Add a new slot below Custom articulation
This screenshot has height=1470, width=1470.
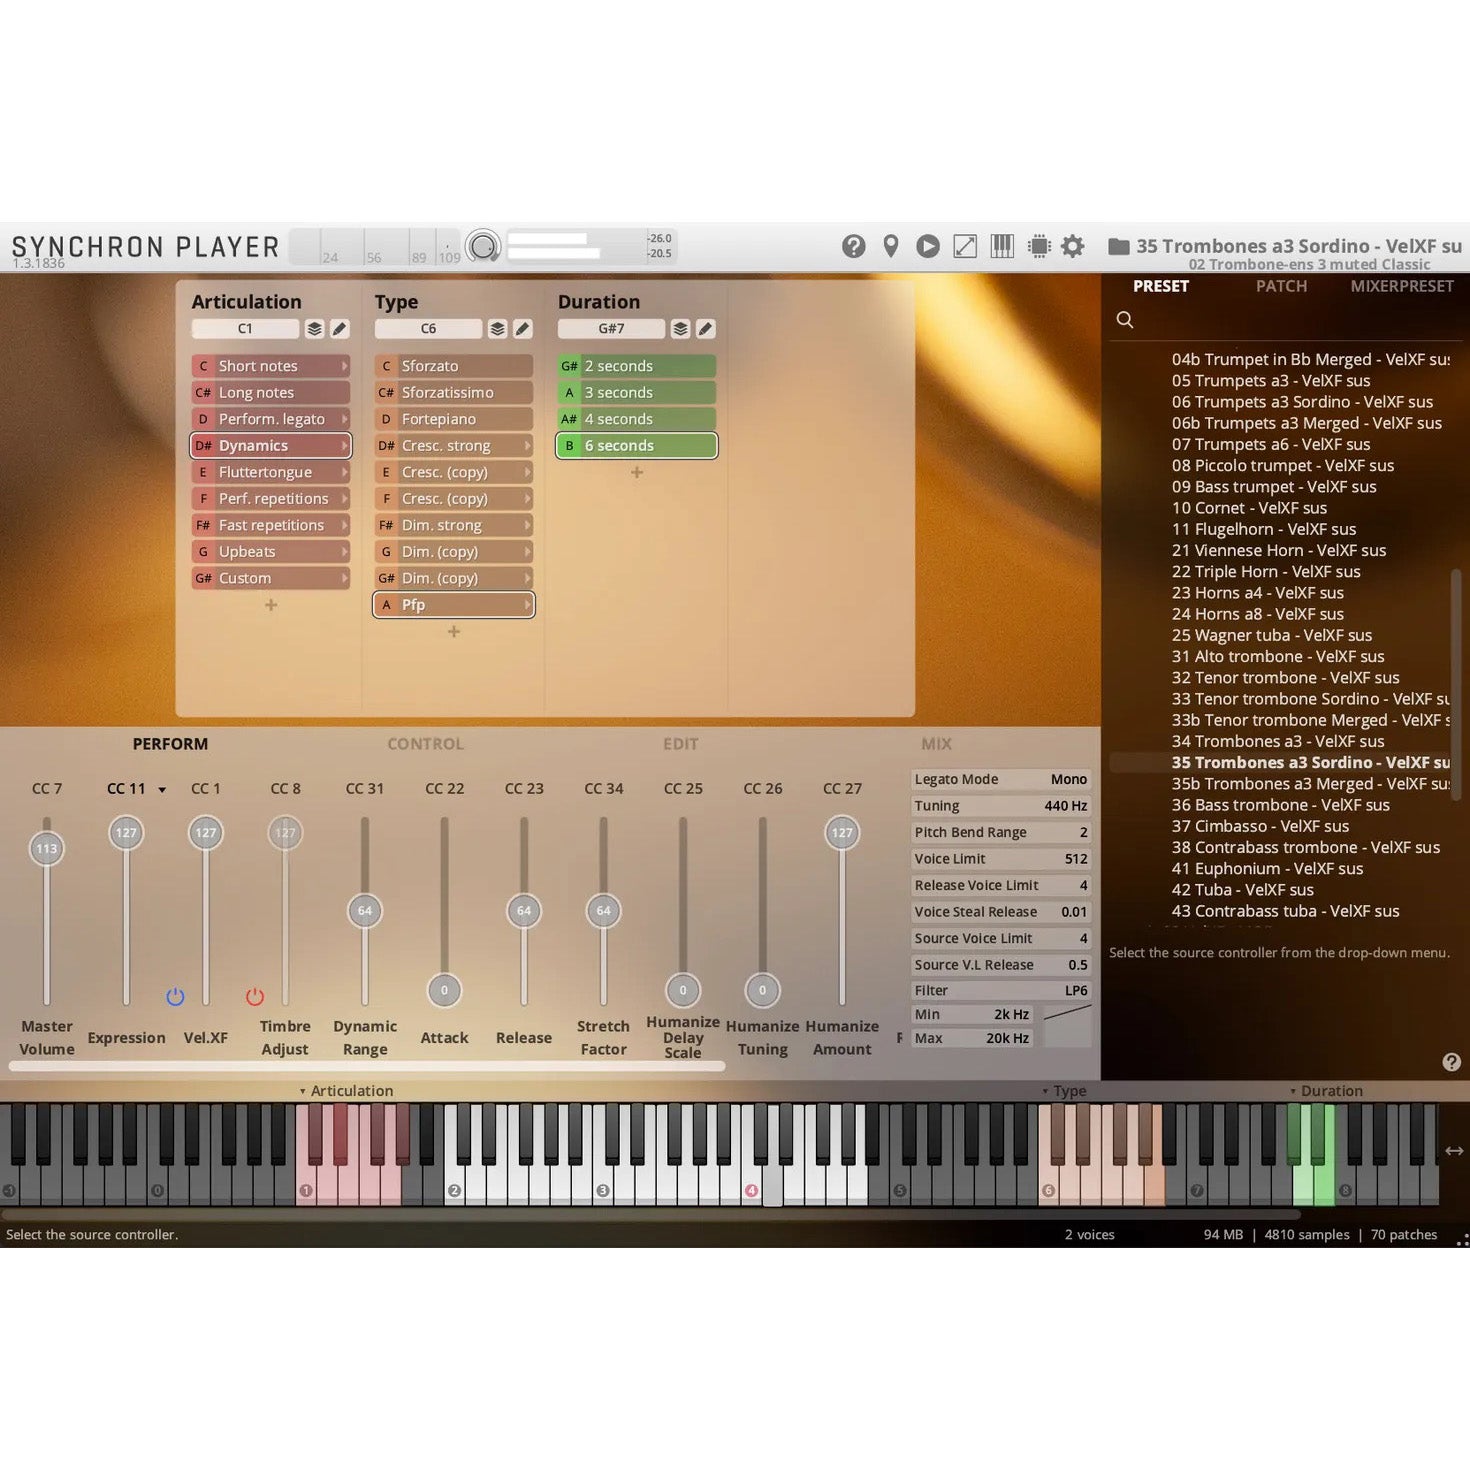click(x=271, y=605)
